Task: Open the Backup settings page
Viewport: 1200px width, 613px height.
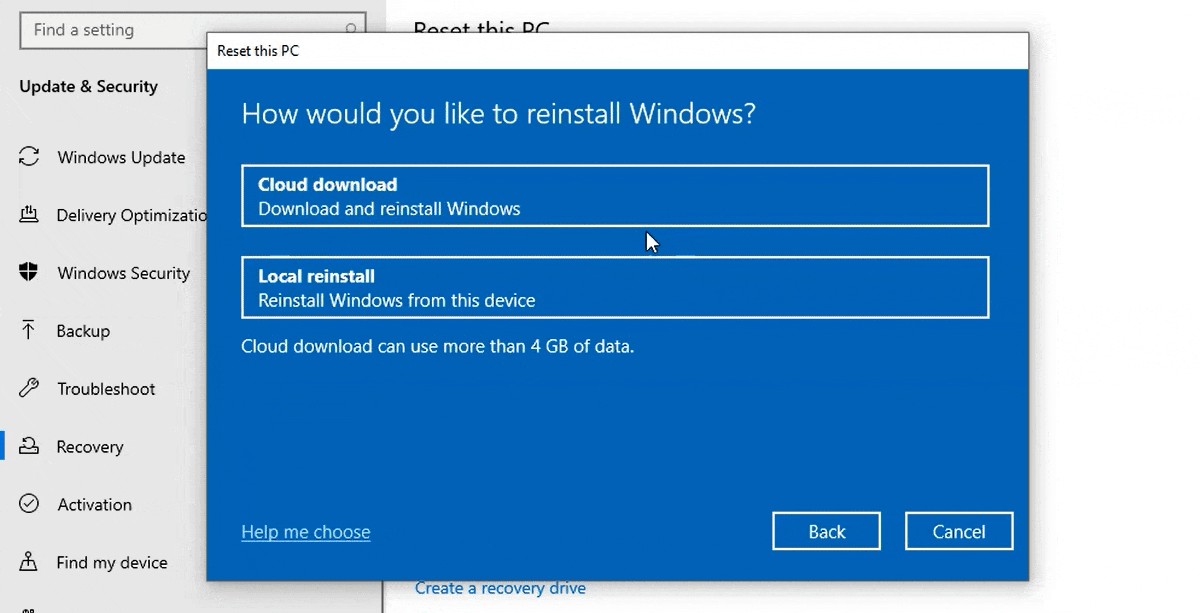Action: click(x=83, y=331)
